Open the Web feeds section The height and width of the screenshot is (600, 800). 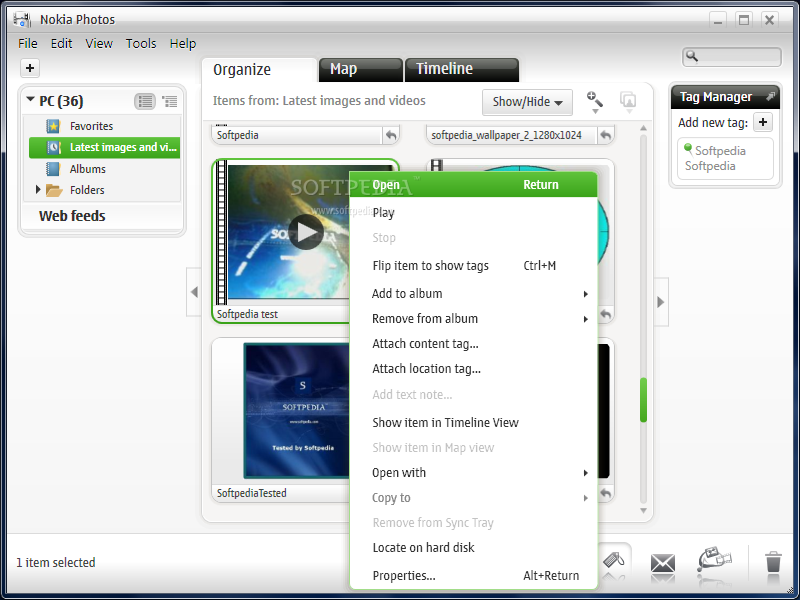[x=72, y=216]
